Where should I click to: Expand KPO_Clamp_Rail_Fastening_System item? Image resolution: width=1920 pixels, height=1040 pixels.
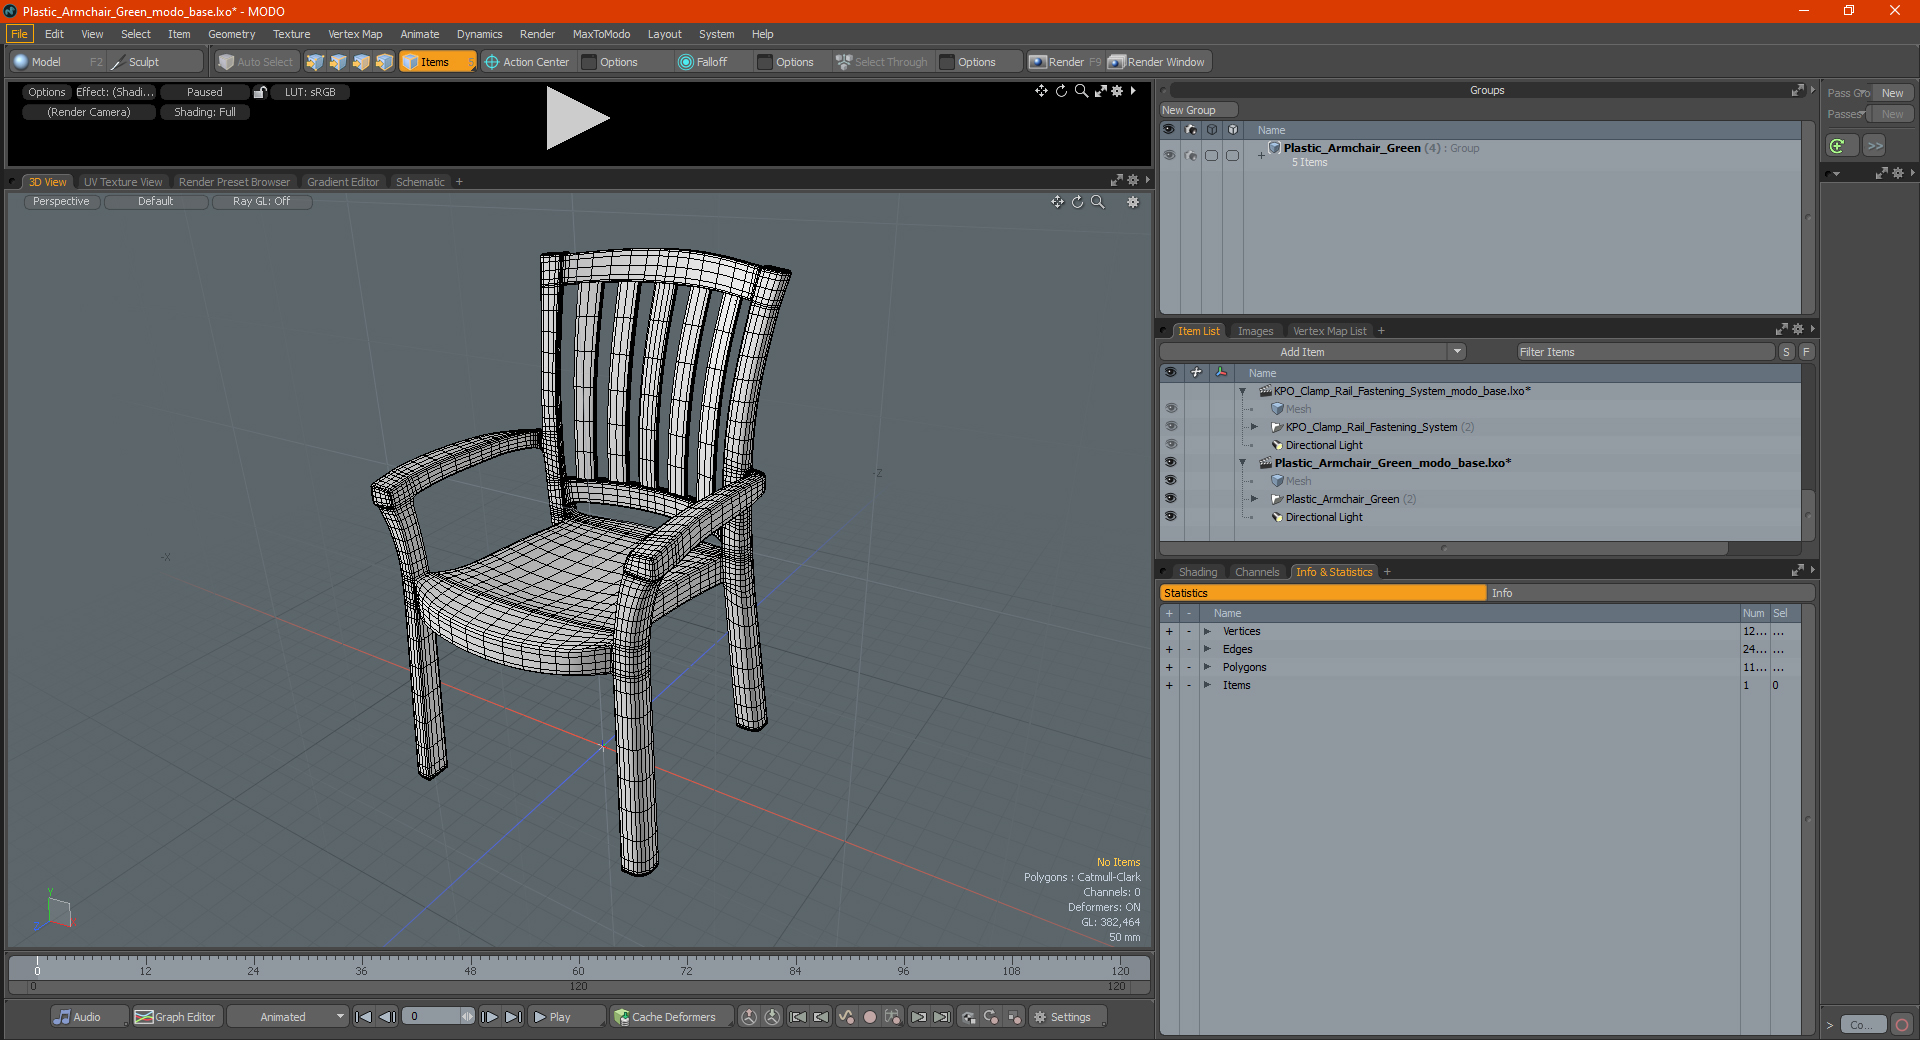[x=1254, y=427]
